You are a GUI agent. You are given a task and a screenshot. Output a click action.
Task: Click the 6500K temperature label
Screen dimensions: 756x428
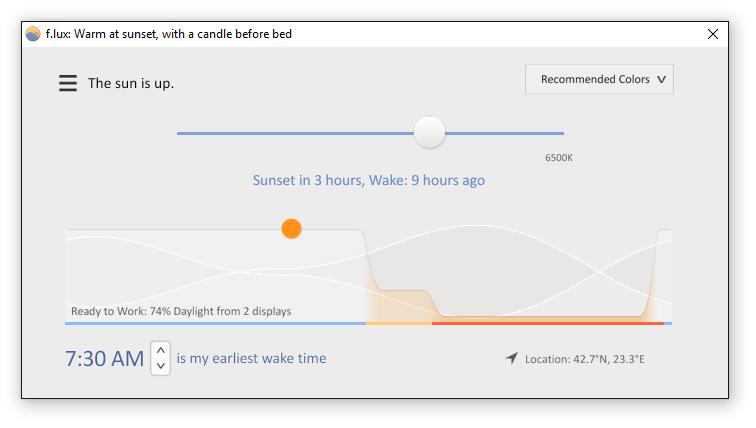(x=558, y=158)
